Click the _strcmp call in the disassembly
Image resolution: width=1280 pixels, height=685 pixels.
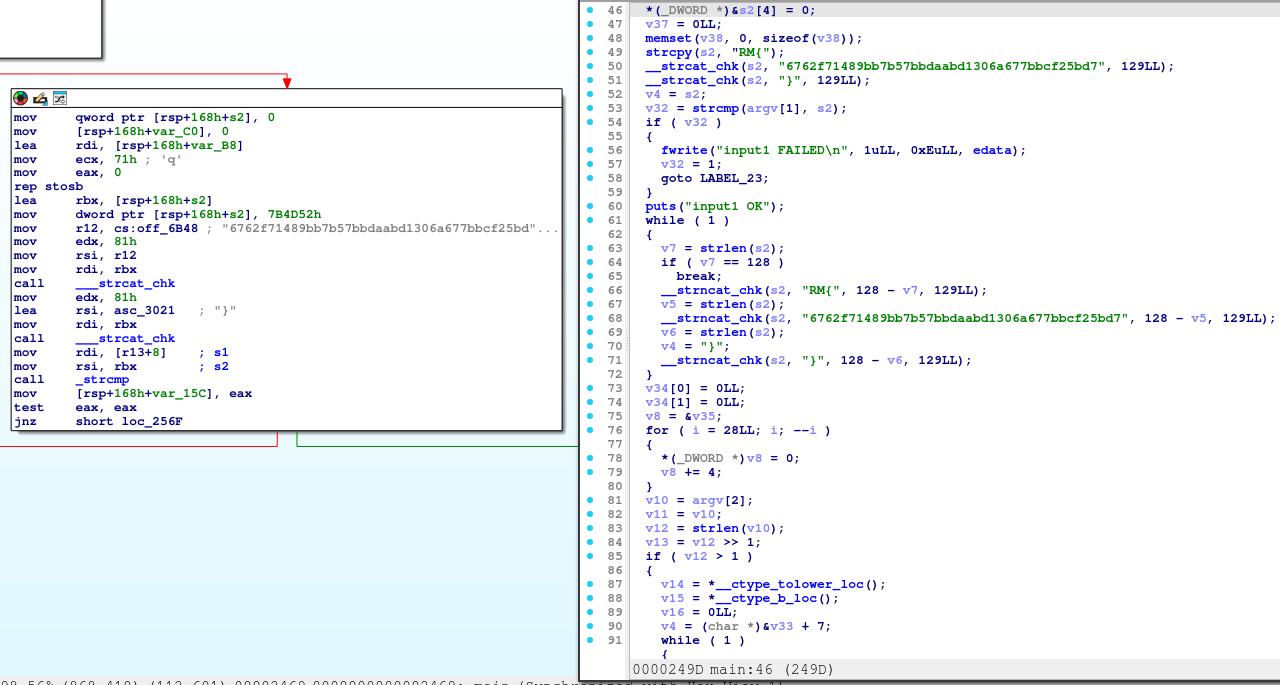click(x=102, y=379)
